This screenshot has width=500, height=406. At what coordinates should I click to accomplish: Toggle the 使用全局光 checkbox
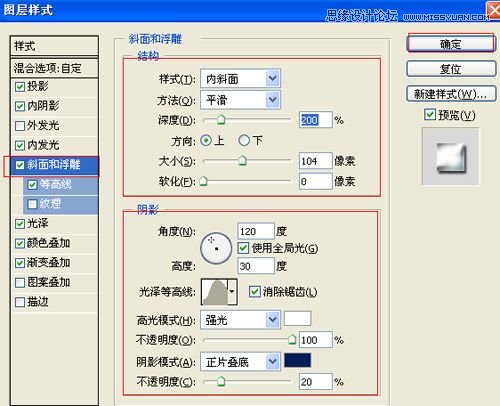243,248
